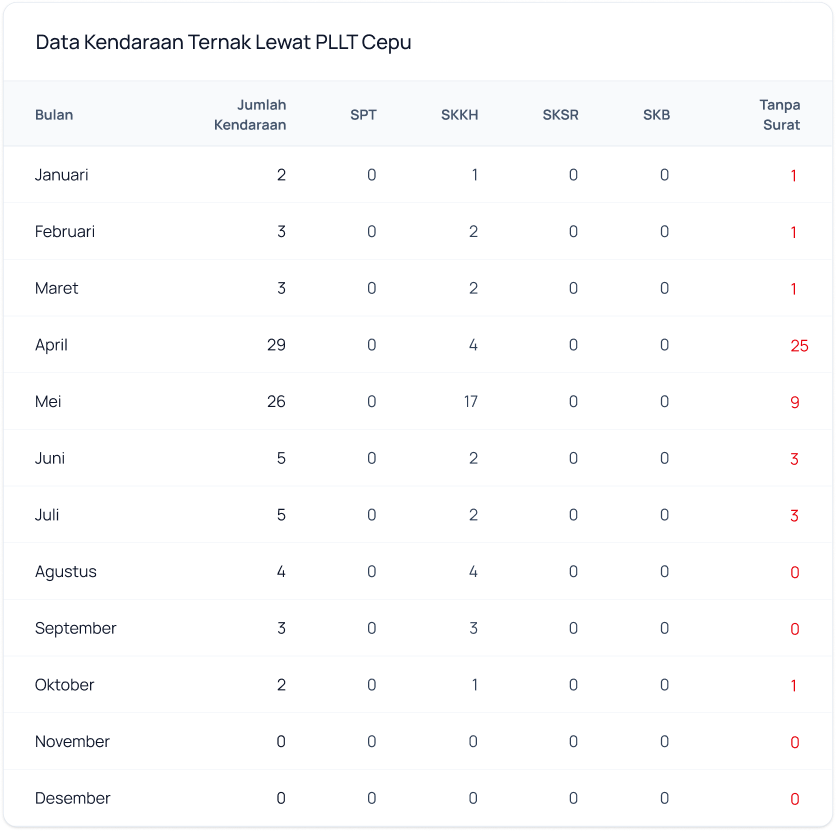The image size is (836, 831).
Task: Select the Oktober row label
Action: pos(65,685)
